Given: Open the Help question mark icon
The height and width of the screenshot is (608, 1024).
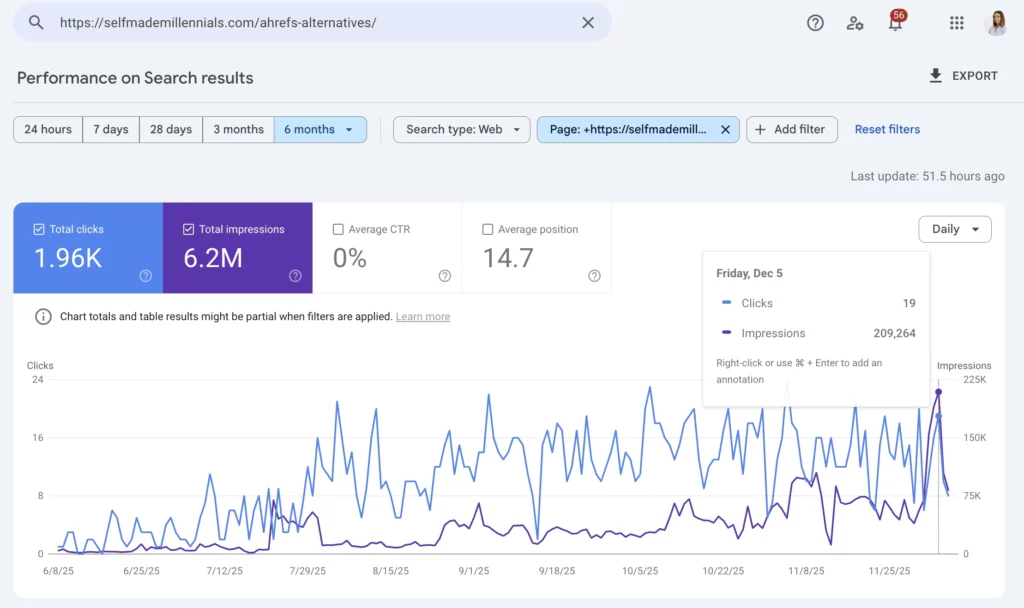Looking at the screenshot, I should coord(815,23).
